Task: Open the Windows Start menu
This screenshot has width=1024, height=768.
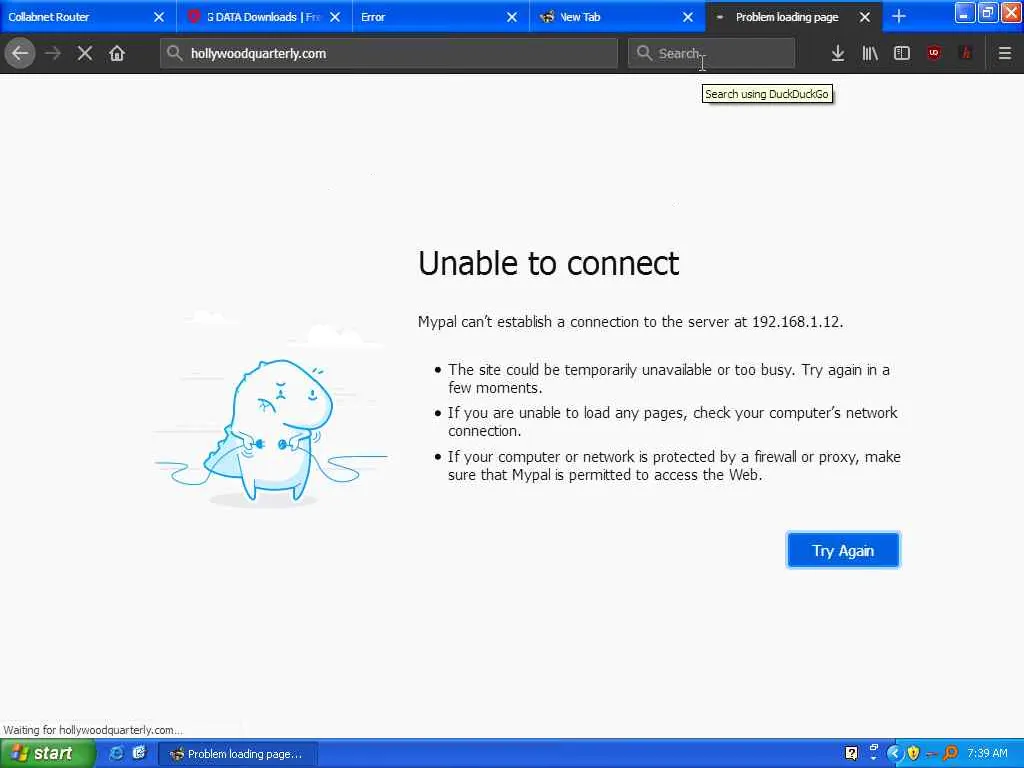Action: (x=47, y=754)
